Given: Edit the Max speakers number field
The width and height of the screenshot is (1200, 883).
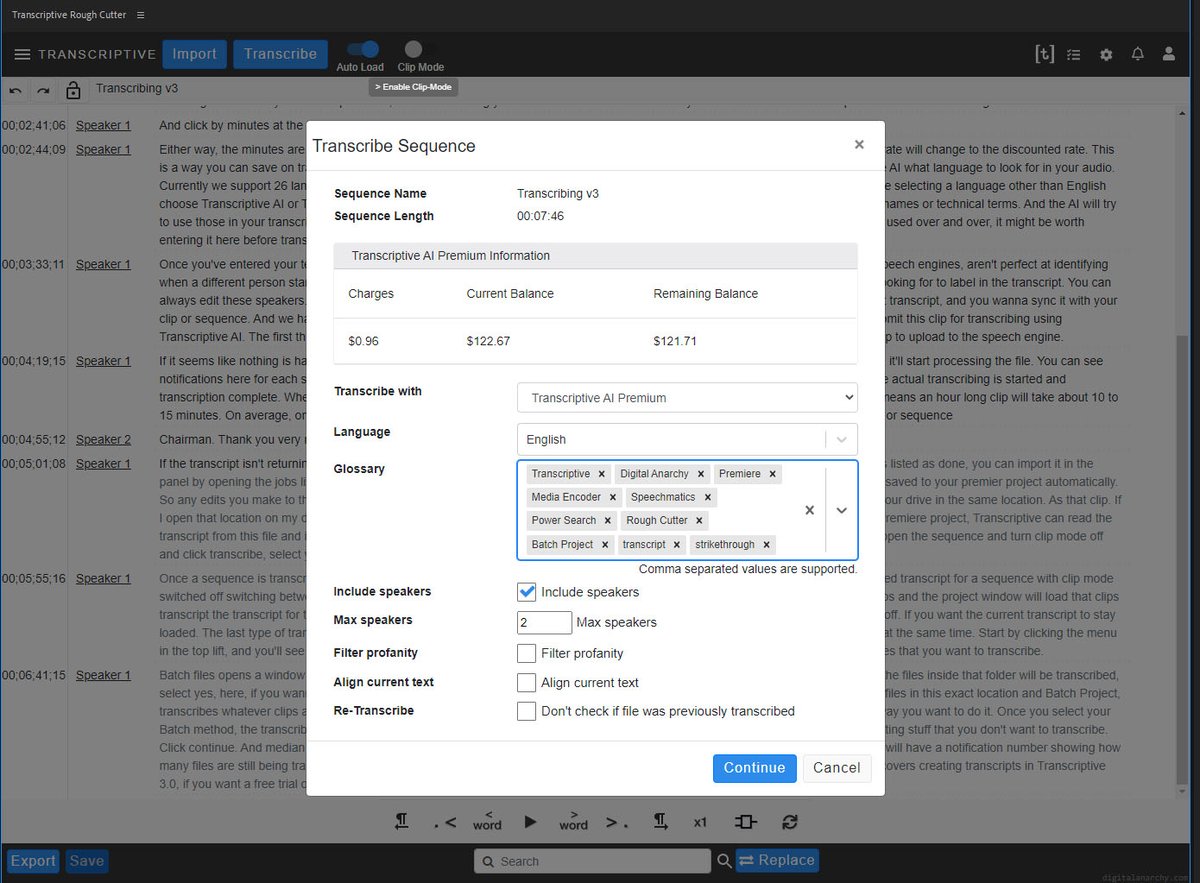Looking at the screenshot, I should point(545,622).
